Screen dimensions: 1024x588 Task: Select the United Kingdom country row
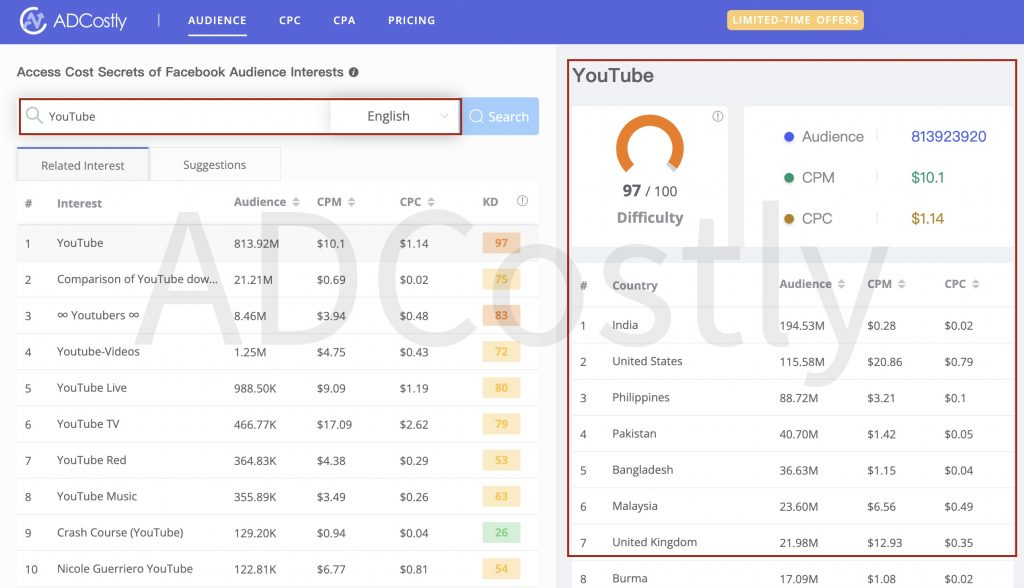click(792, 542)
